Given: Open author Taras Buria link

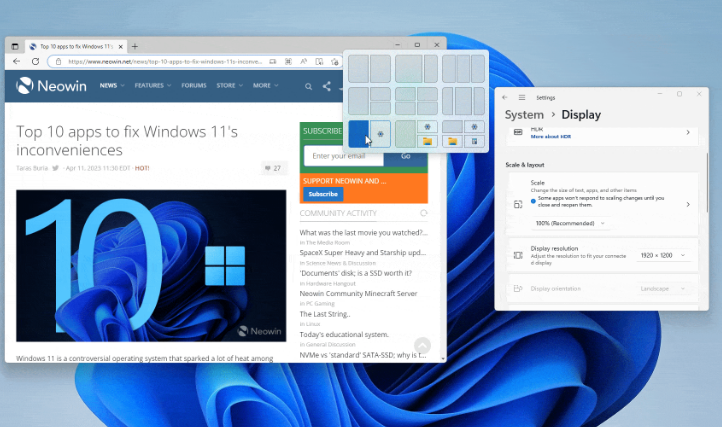Looking at the screenshot, I should 32,168.
